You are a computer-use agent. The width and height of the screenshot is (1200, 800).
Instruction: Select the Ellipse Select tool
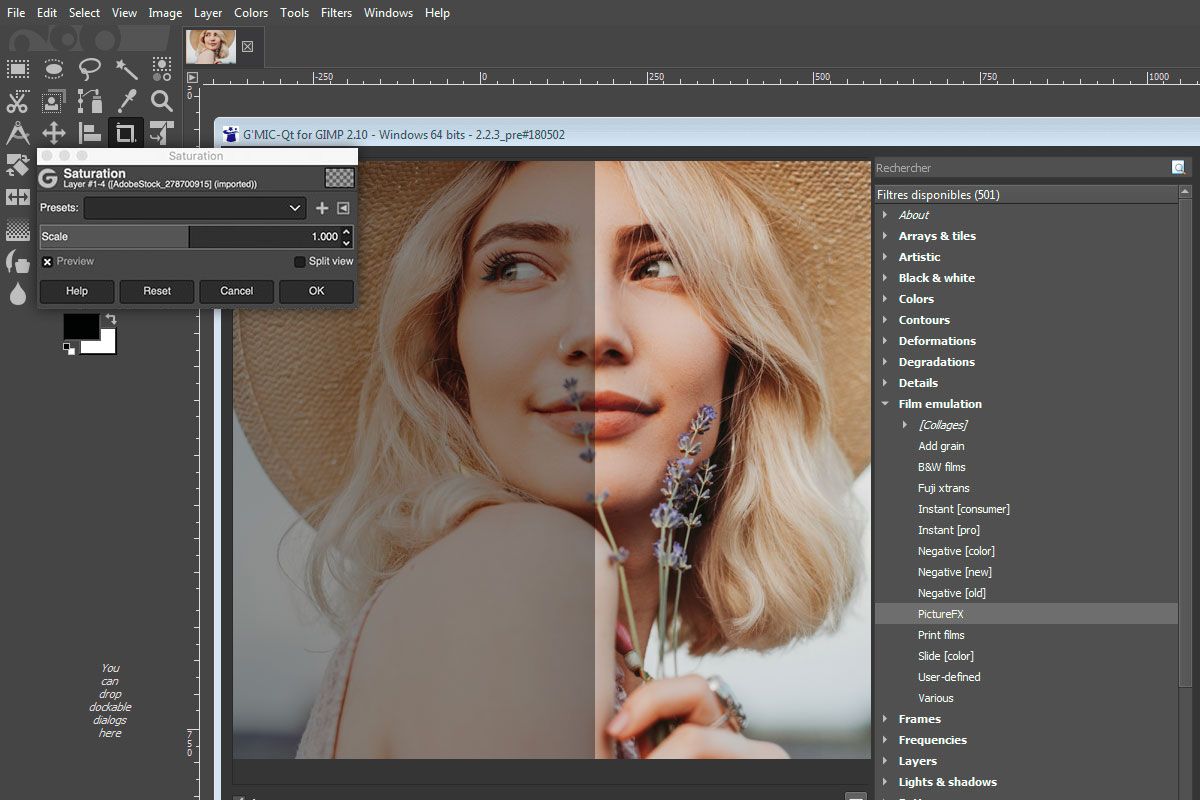coord(53,68)
